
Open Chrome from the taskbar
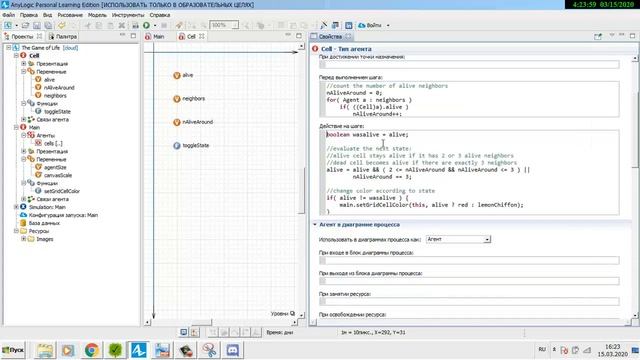(92, 350)
